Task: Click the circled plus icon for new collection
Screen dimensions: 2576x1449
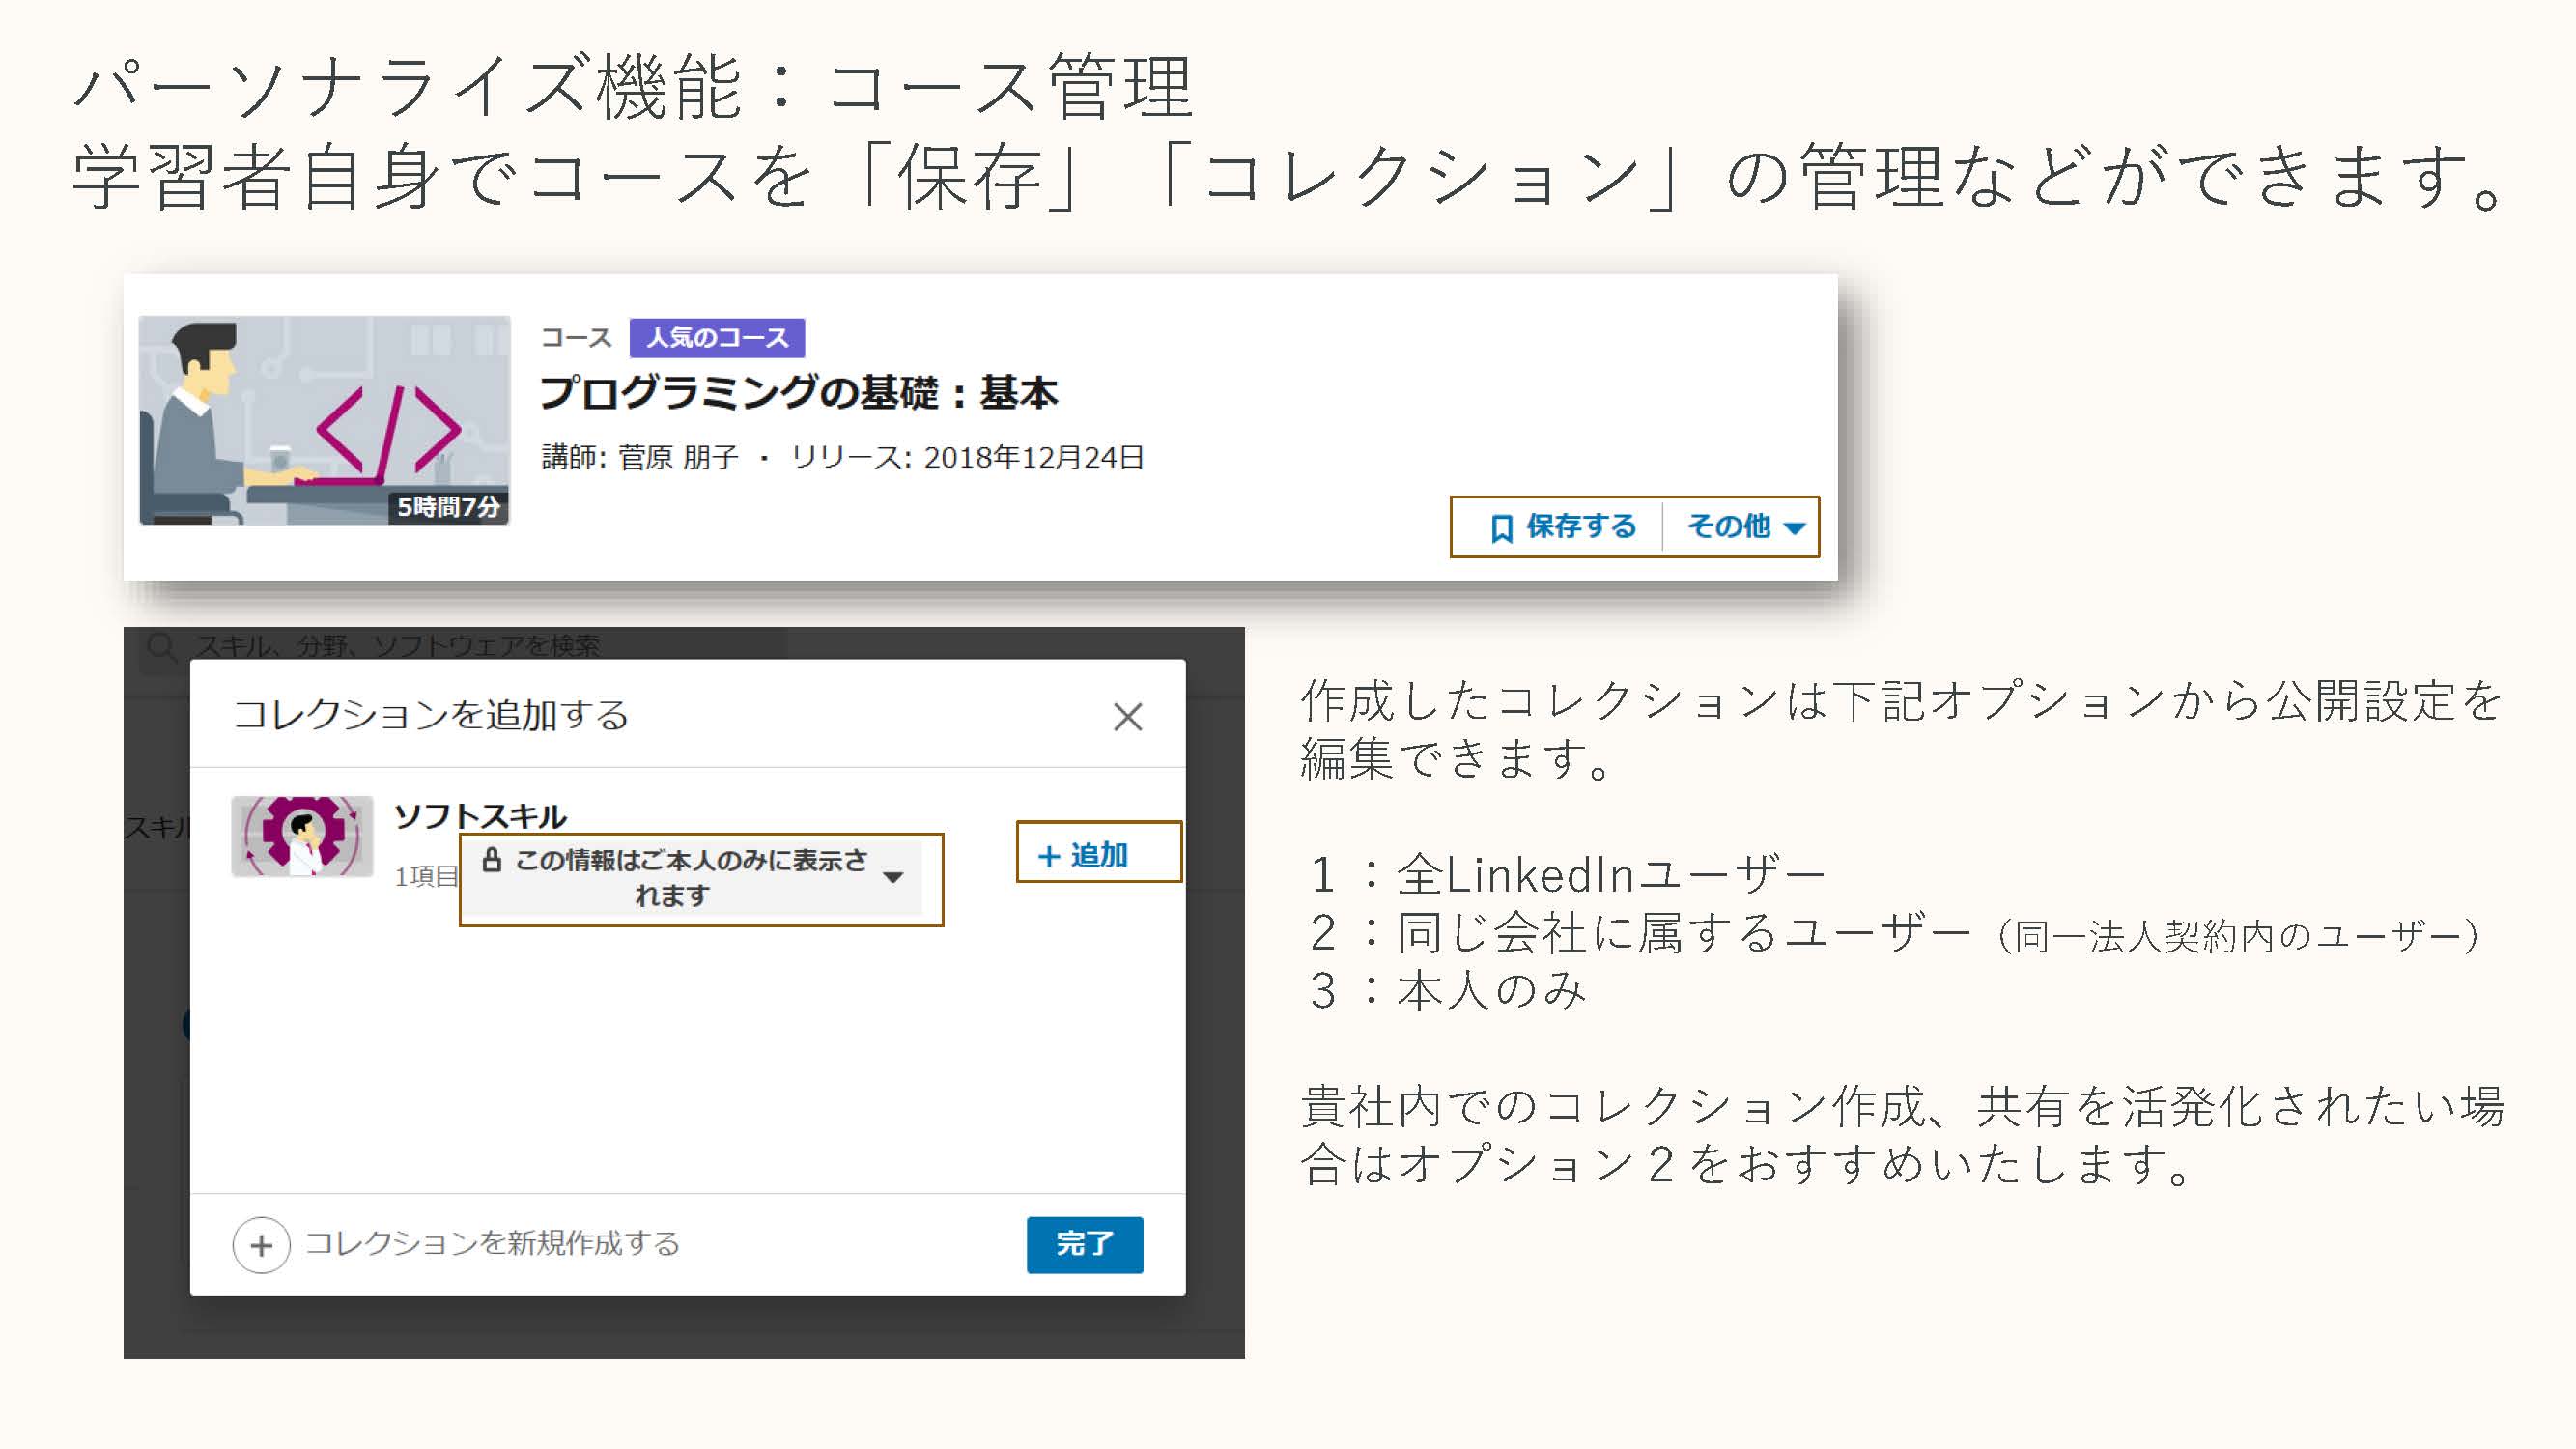Action: pyautogui.click(x=261, y=1245)
